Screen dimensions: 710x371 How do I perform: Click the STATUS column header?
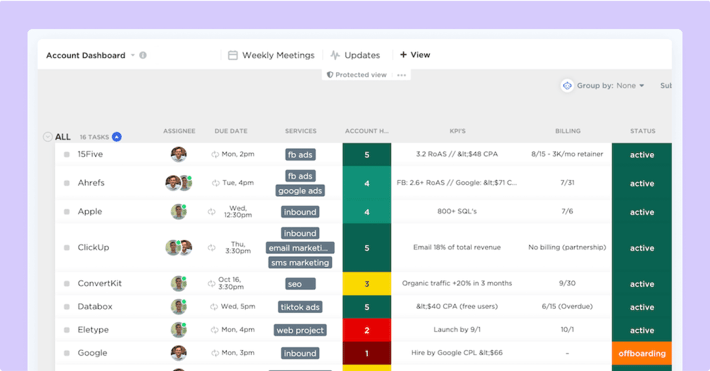[x=643, y=131]
